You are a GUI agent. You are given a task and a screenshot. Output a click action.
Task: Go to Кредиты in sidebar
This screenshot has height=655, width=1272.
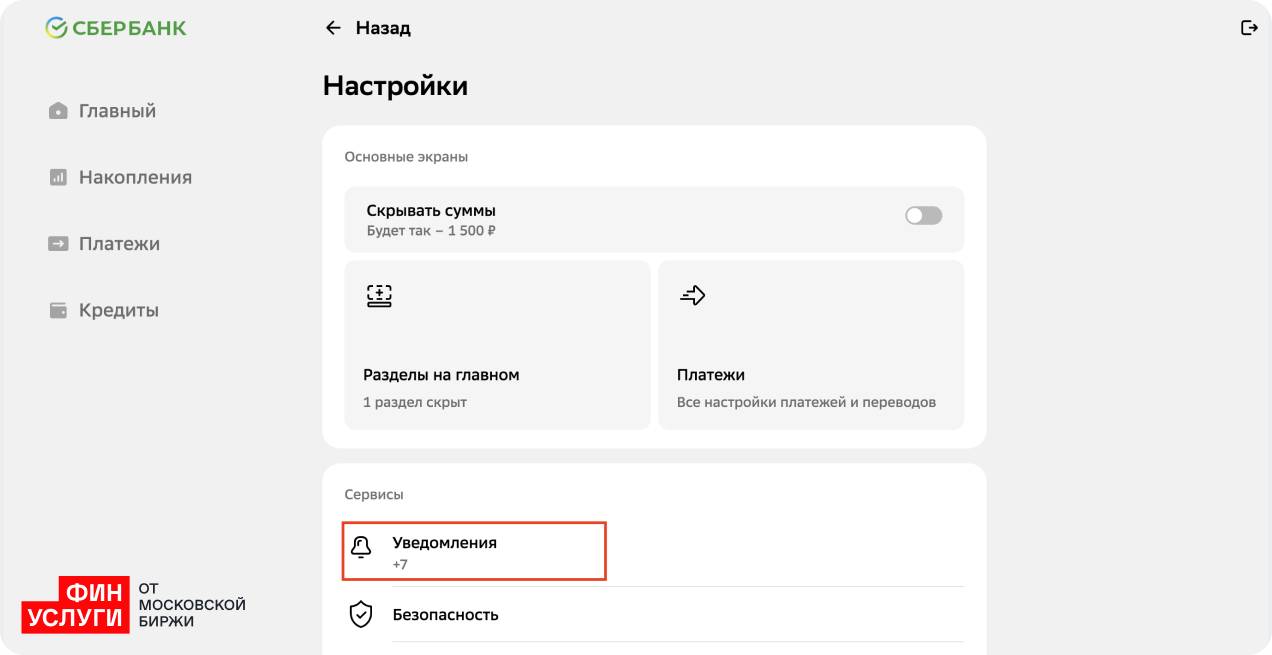coord(118,310)
